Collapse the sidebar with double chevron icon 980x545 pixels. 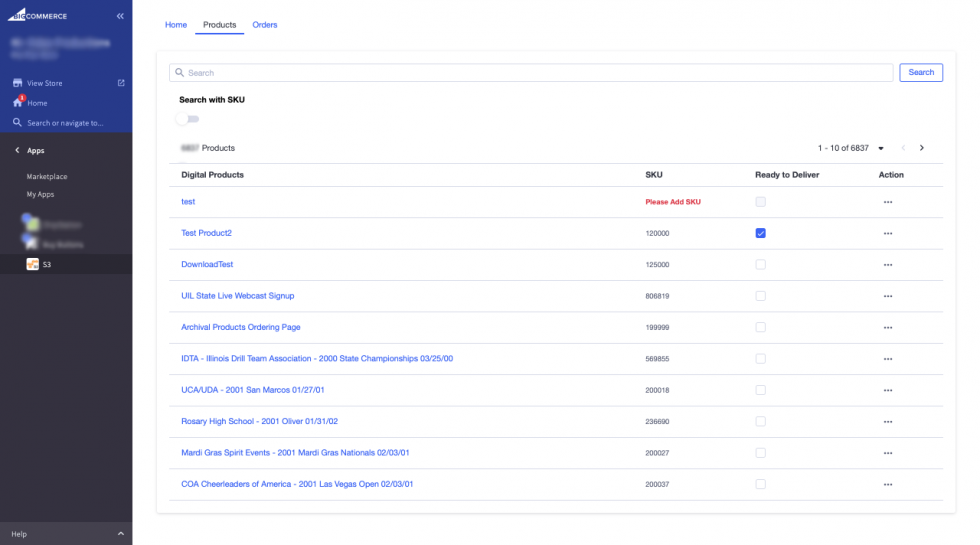[x=121, y=16]
